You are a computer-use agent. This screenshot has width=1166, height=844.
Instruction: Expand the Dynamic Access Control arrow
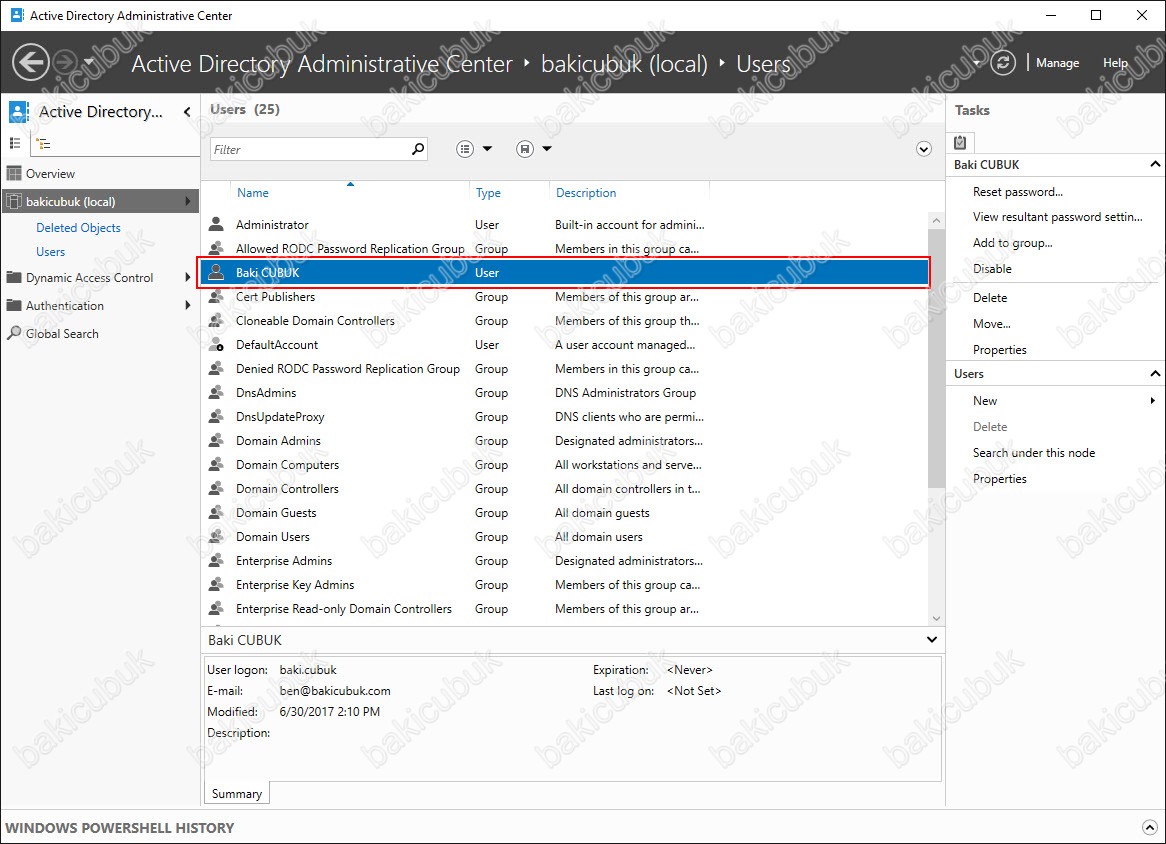click(x=187, y=277)
